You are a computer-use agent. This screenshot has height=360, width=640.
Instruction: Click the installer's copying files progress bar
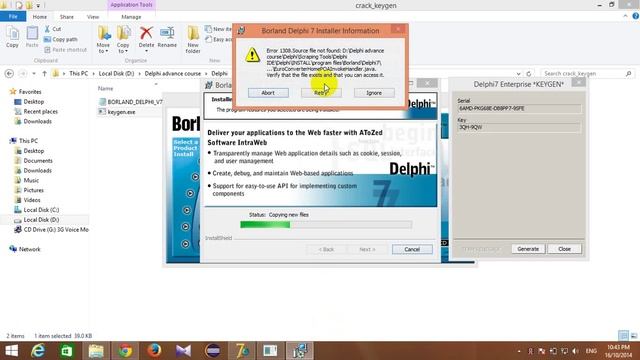tap(326, 224)
